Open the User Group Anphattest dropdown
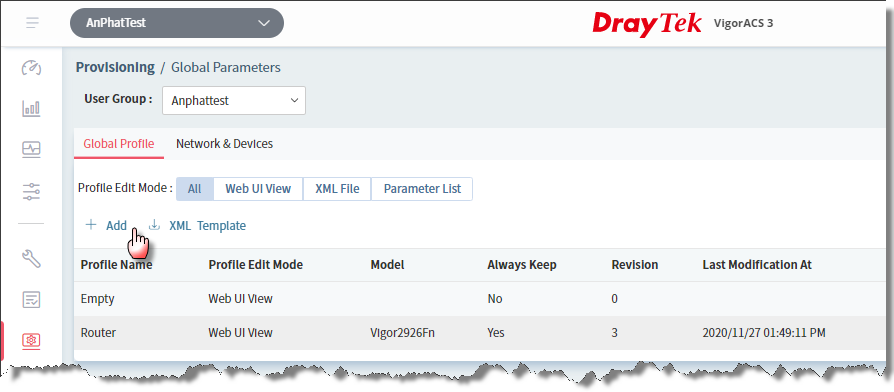Image resolution: width=894 pixels, height=392 pixels. click(x=234, y=100)
